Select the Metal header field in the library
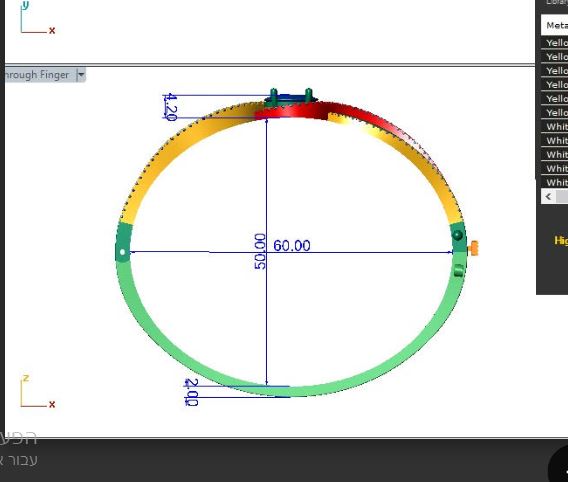568x482 pixels. [555, 25]
